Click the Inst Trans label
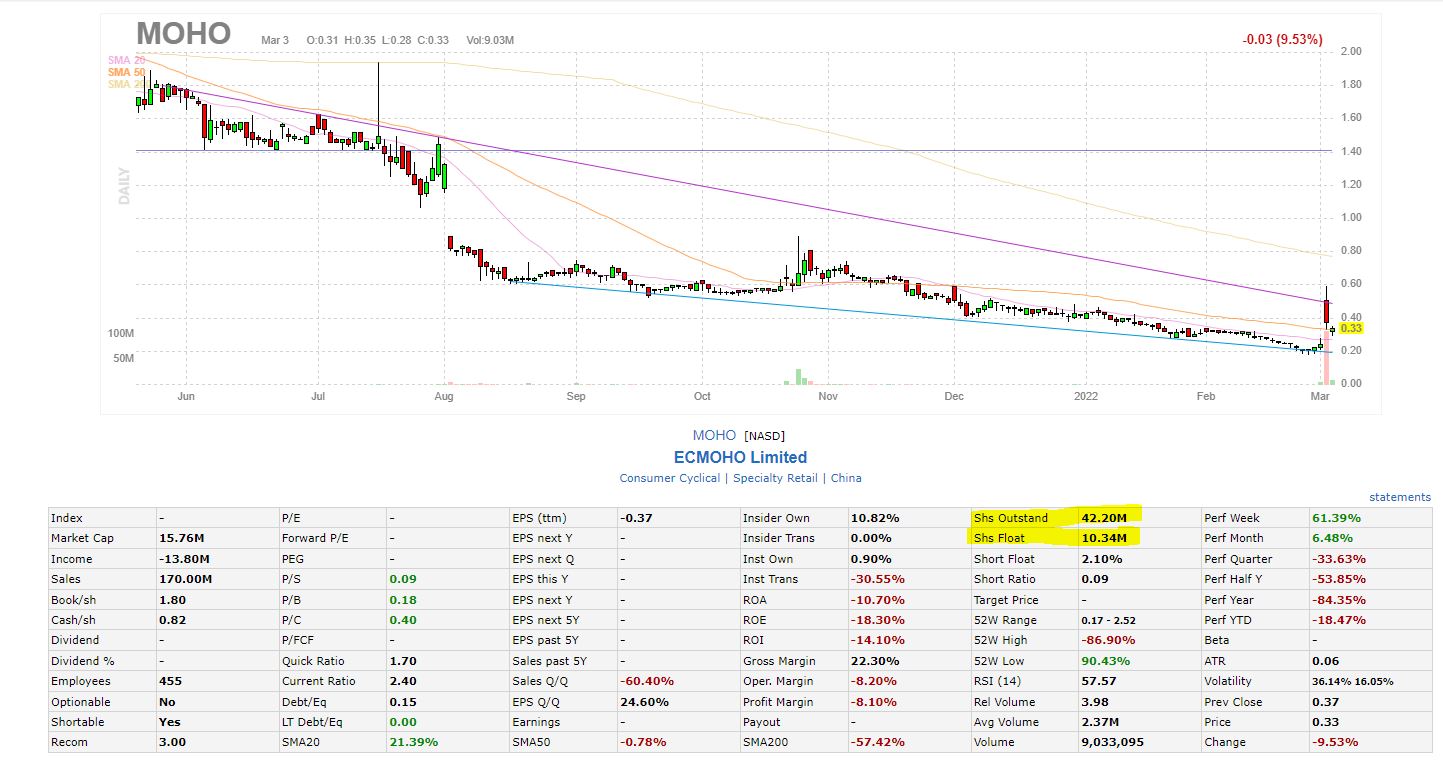The image size is (1443, 767). 770,579
